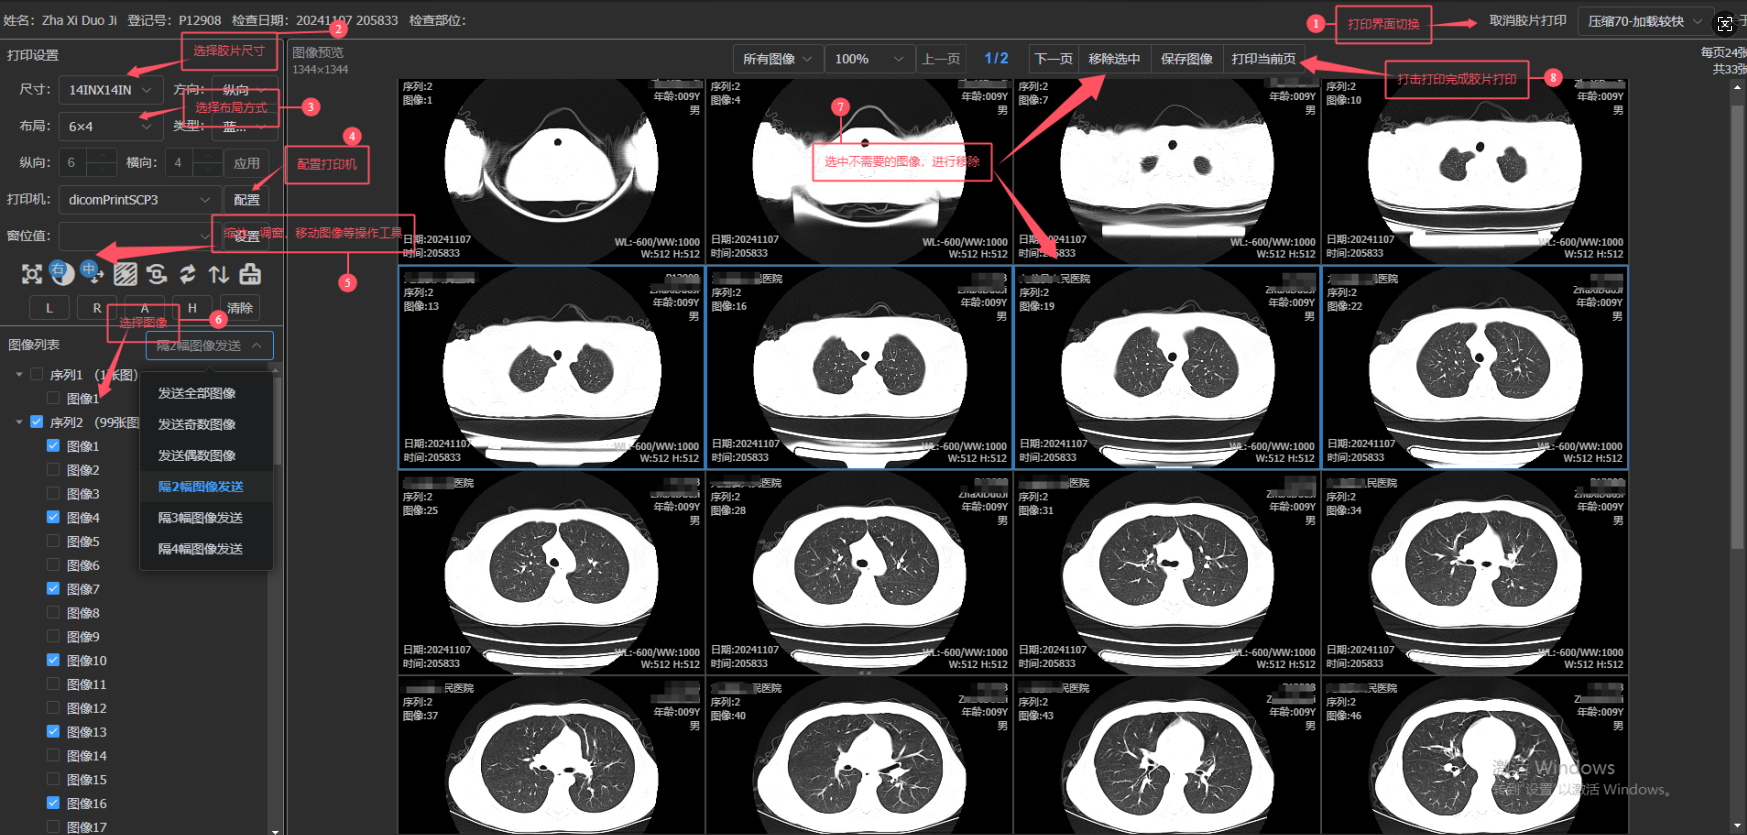Click the circular arrows flip icon
This screenshot has height=835, width=1747.
(x=187, y=274)
